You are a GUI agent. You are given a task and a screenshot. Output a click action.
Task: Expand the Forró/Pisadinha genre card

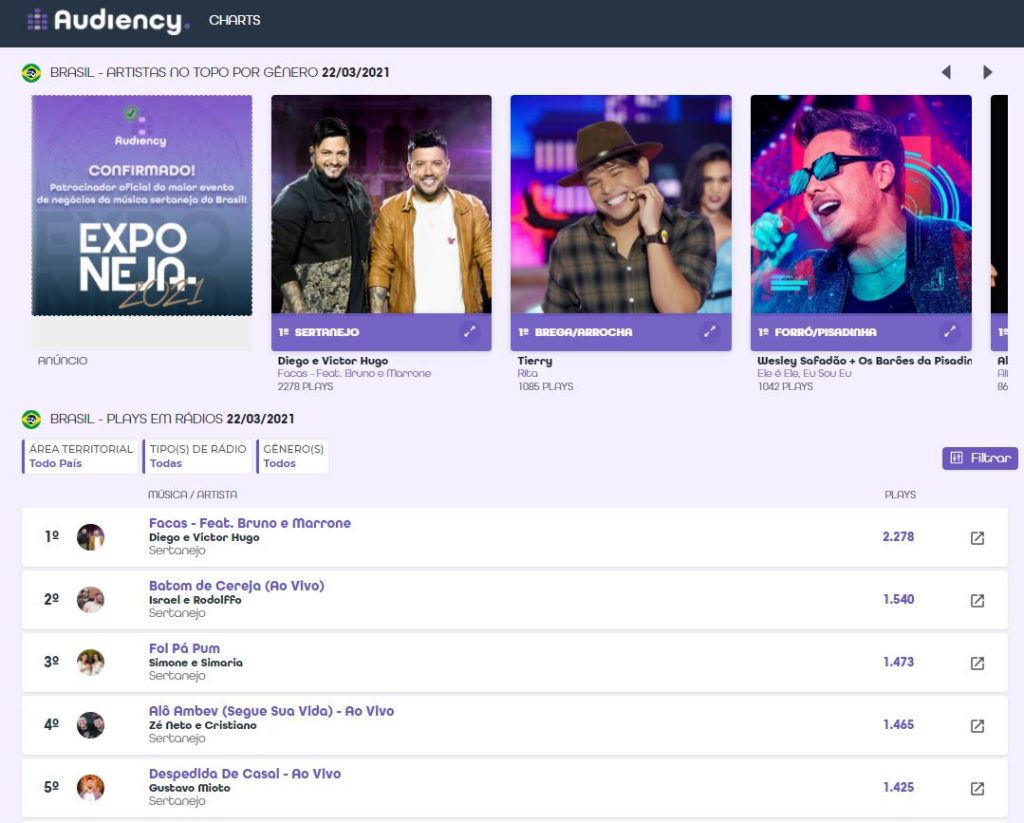(x=949, y=332)
